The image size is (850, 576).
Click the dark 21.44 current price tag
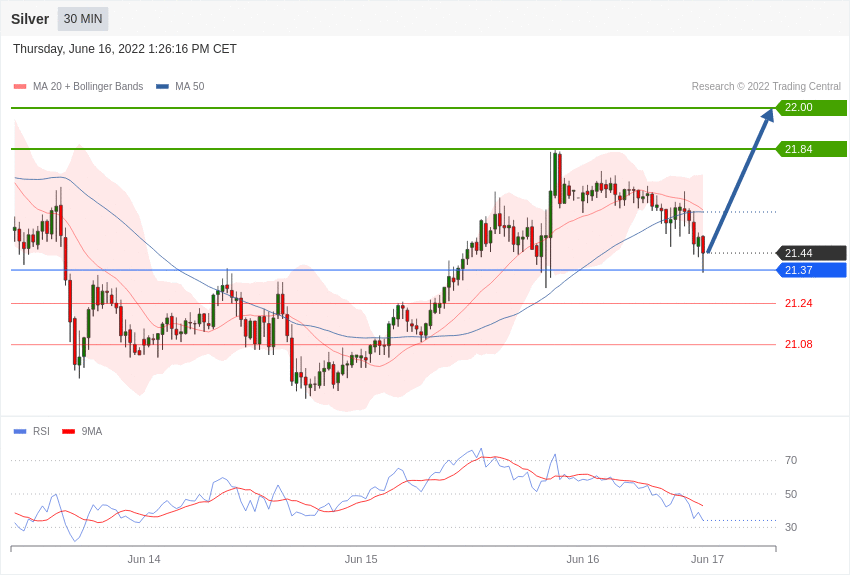click(x=811, y=253)
